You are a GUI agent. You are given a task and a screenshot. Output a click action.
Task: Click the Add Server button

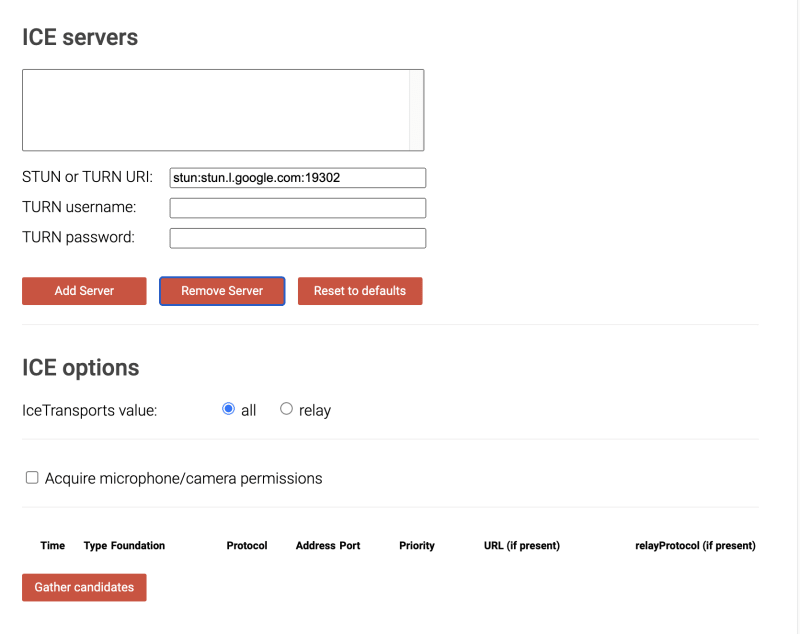(x=84, y=291)
